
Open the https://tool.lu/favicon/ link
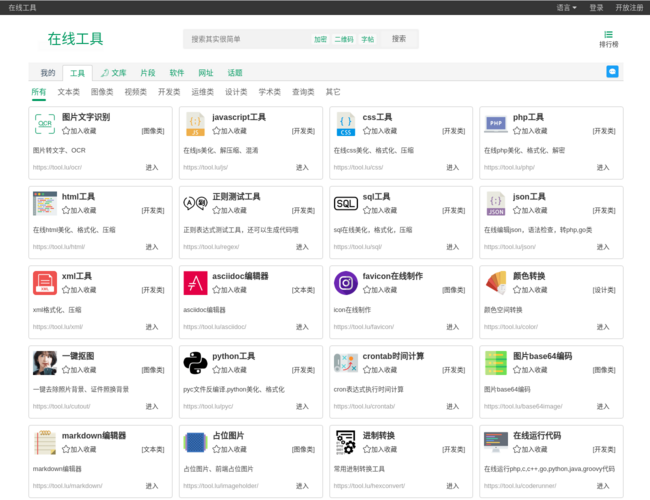(x=364, y=327)
